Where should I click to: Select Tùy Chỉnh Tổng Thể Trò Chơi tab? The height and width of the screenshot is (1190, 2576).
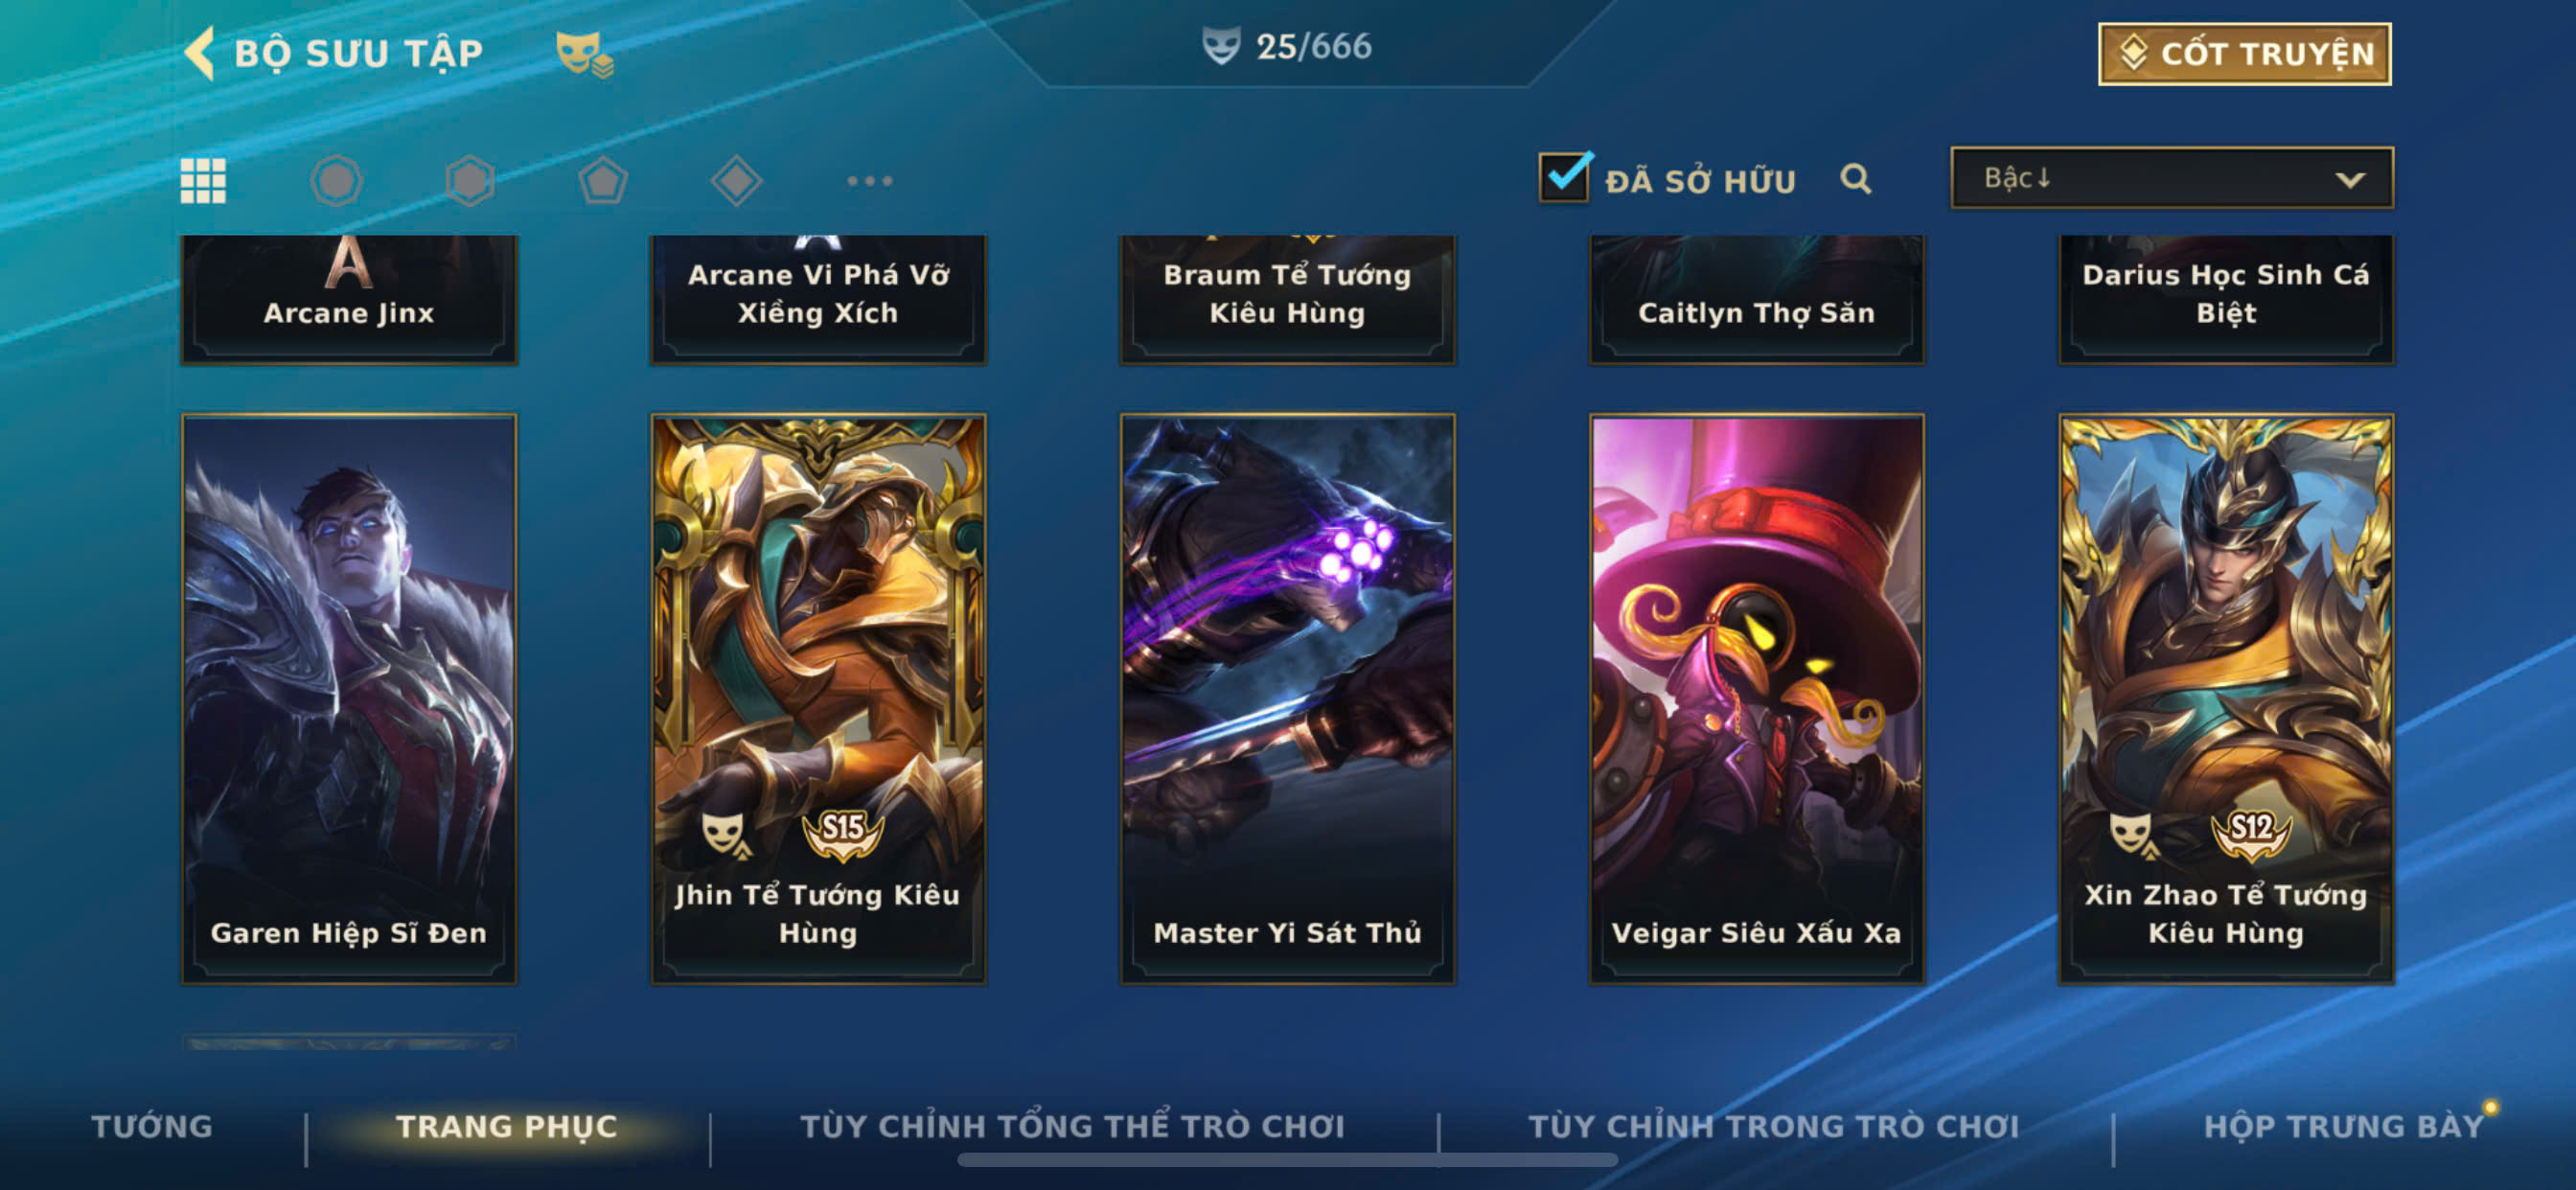[1073, 1127]
